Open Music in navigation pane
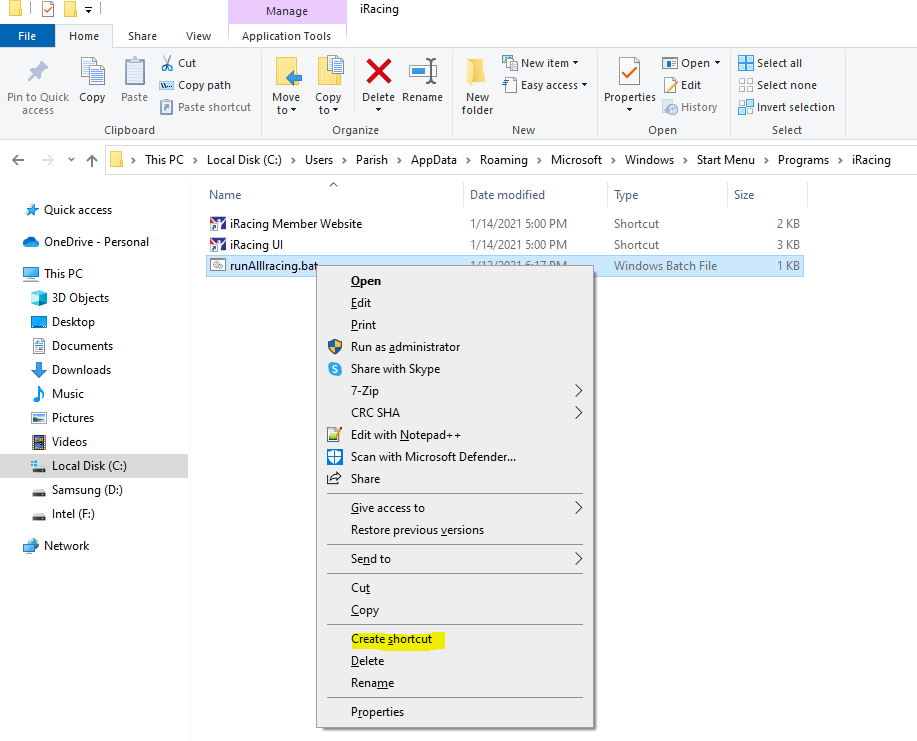The width and height of the screenshot is (917, 741). 57,394
